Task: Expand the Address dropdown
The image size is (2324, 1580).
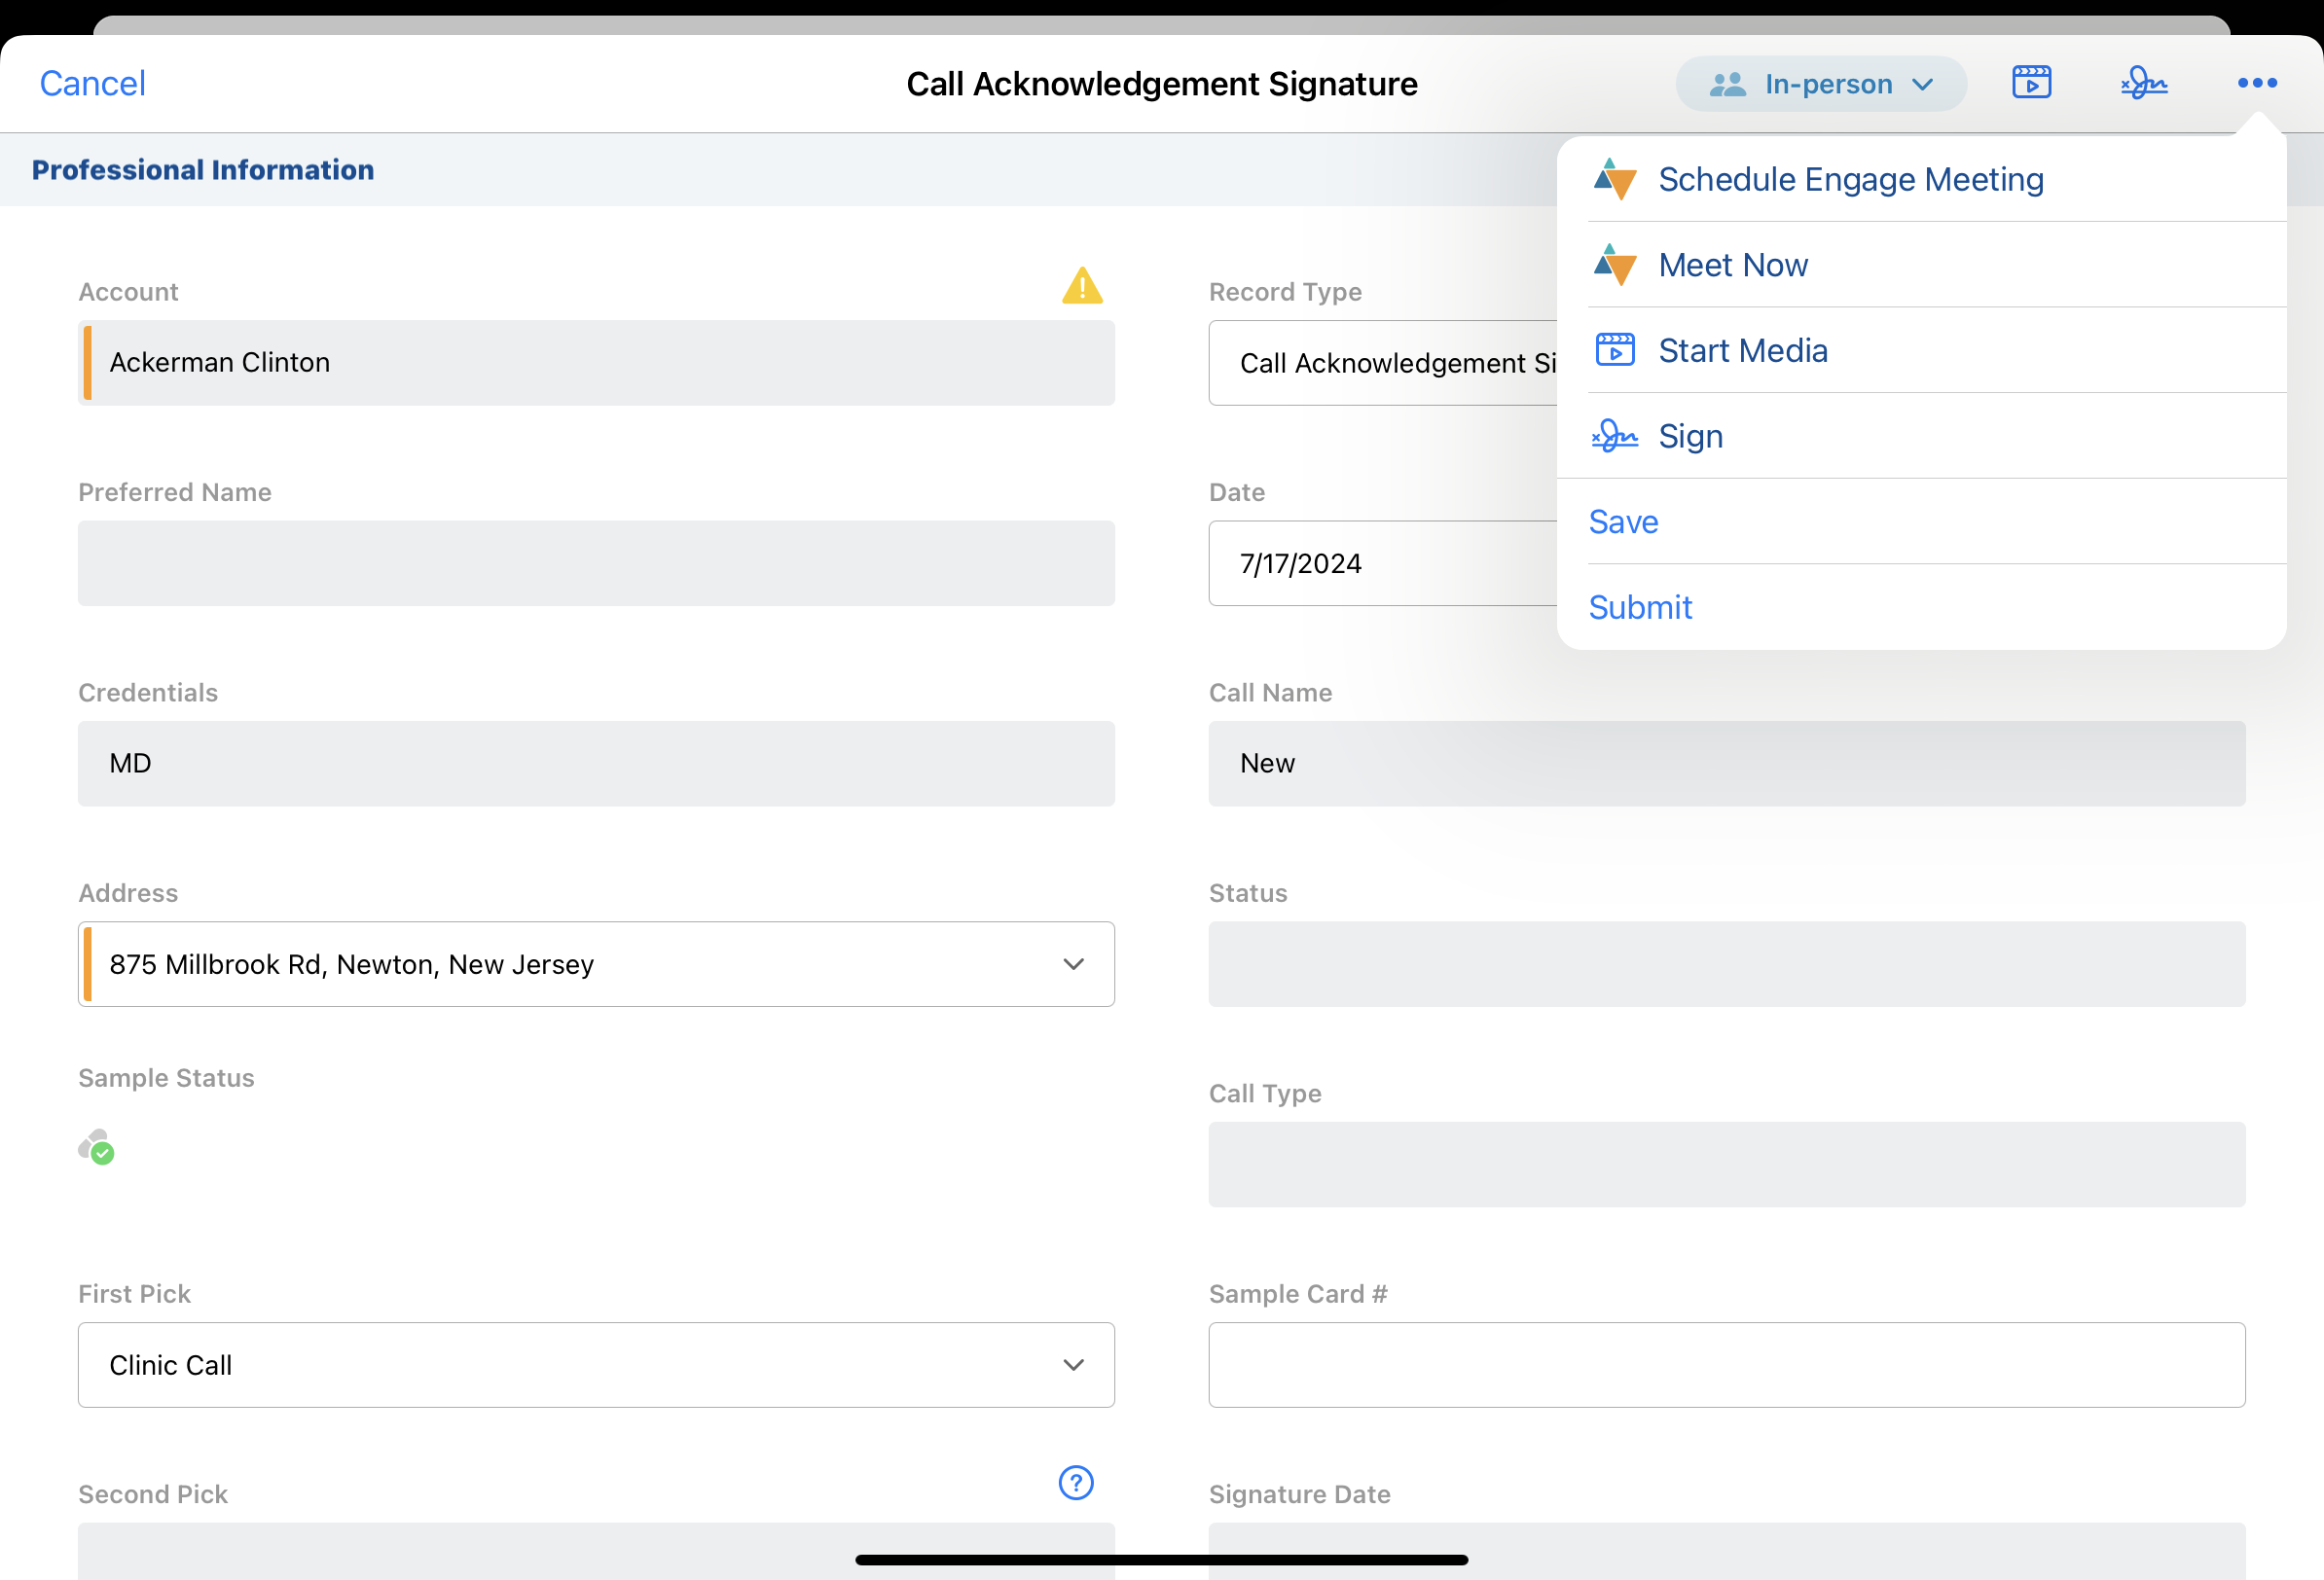Action: (x=1073, y=964)
